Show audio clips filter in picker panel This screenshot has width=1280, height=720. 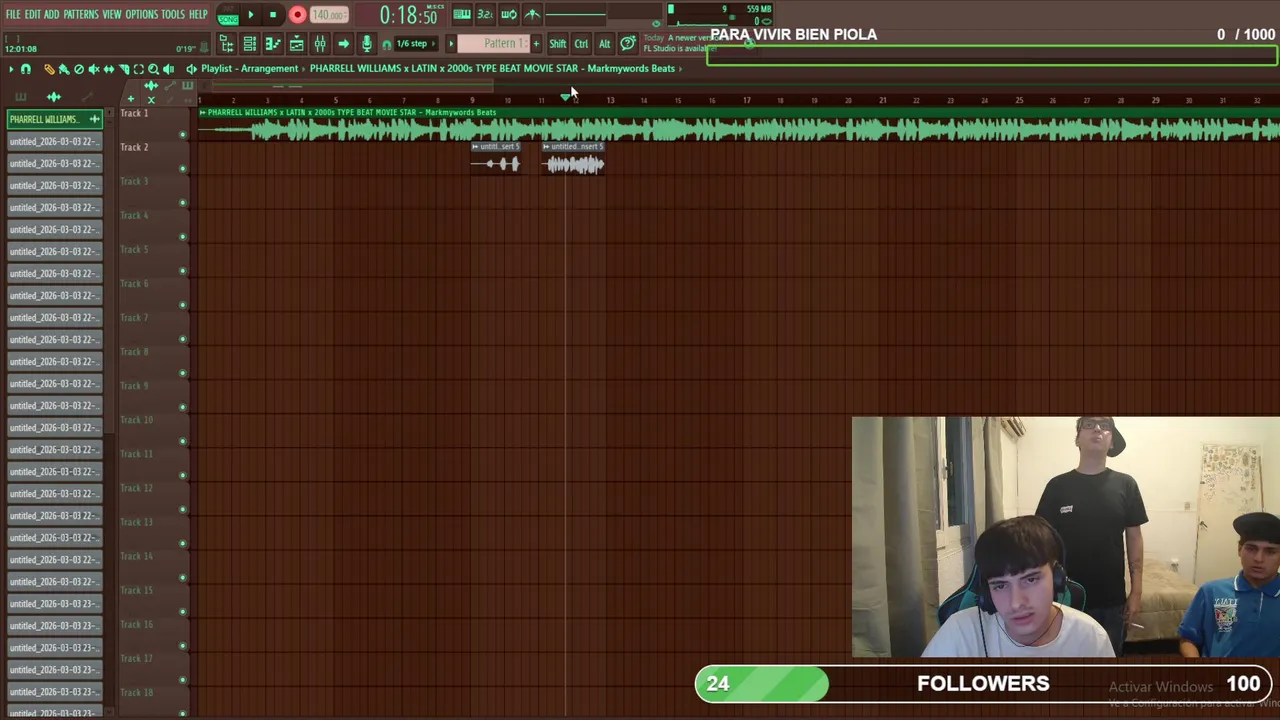tap(54, 97)
